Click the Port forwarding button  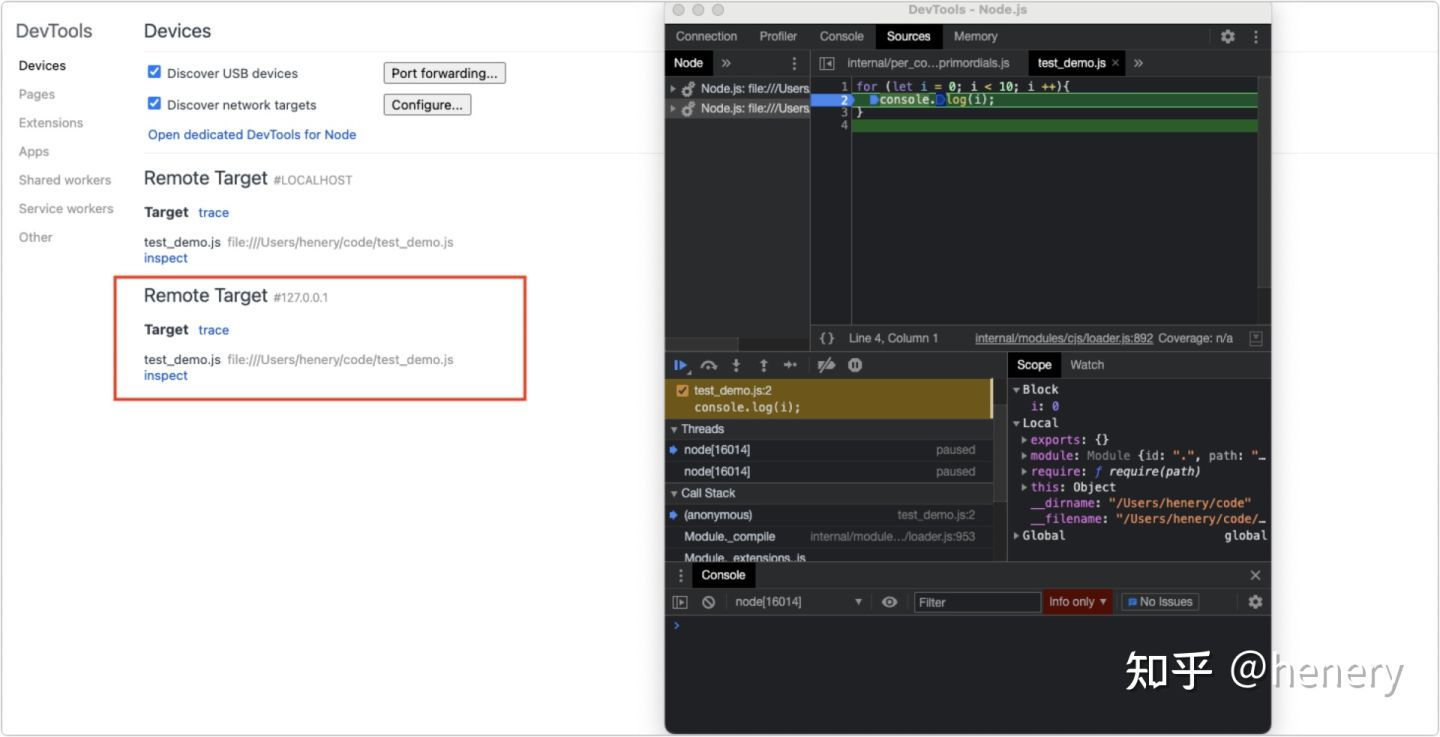[445, 73]
